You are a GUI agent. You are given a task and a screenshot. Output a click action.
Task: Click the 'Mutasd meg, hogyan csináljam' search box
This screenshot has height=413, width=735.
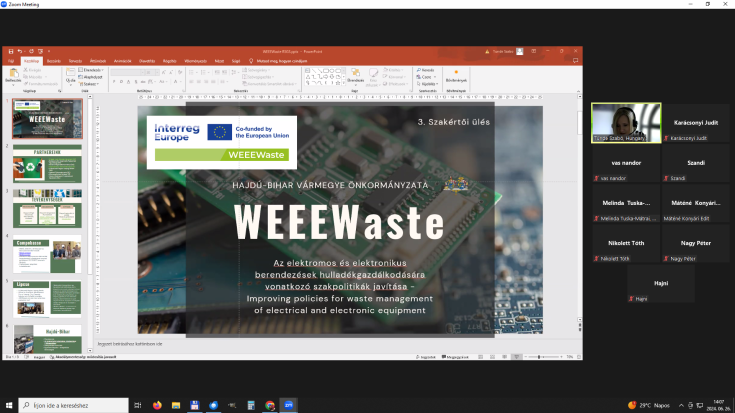pos(282,61)
